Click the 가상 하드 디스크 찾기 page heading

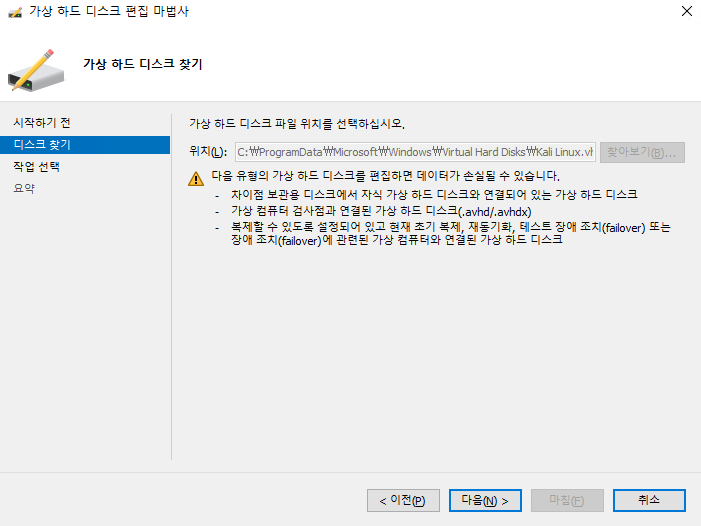(142, 64)
